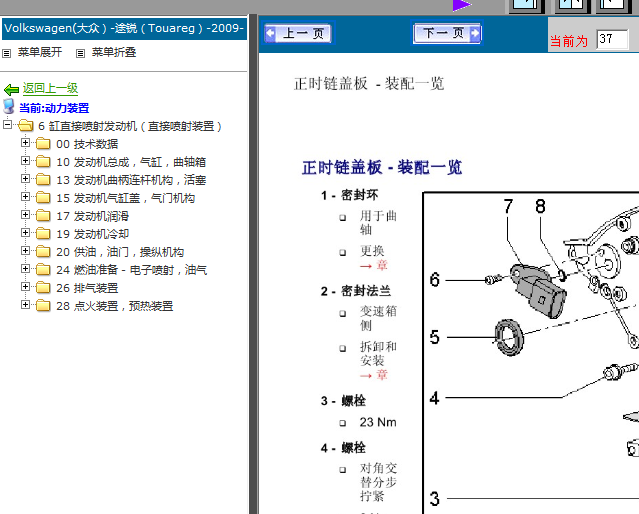The height and width of the screenshot is (514, 639).
Task: Open 28 点火装置，预热装置
Action: coord(115,306)
